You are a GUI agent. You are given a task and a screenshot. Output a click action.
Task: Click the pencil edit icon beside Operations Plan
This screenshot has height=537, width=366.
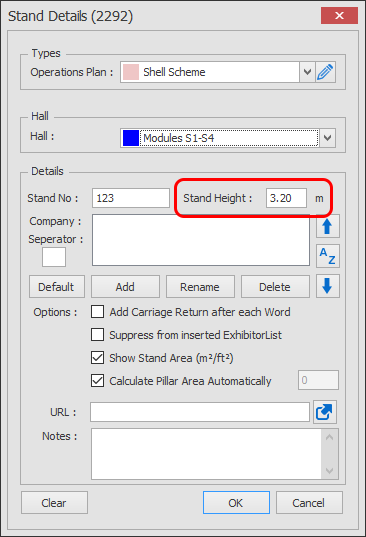[x=325, y=72]
